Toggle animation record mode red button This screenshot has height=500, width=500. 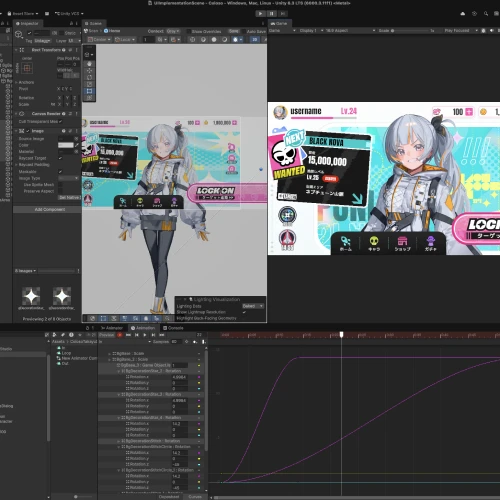pos(120,335)
